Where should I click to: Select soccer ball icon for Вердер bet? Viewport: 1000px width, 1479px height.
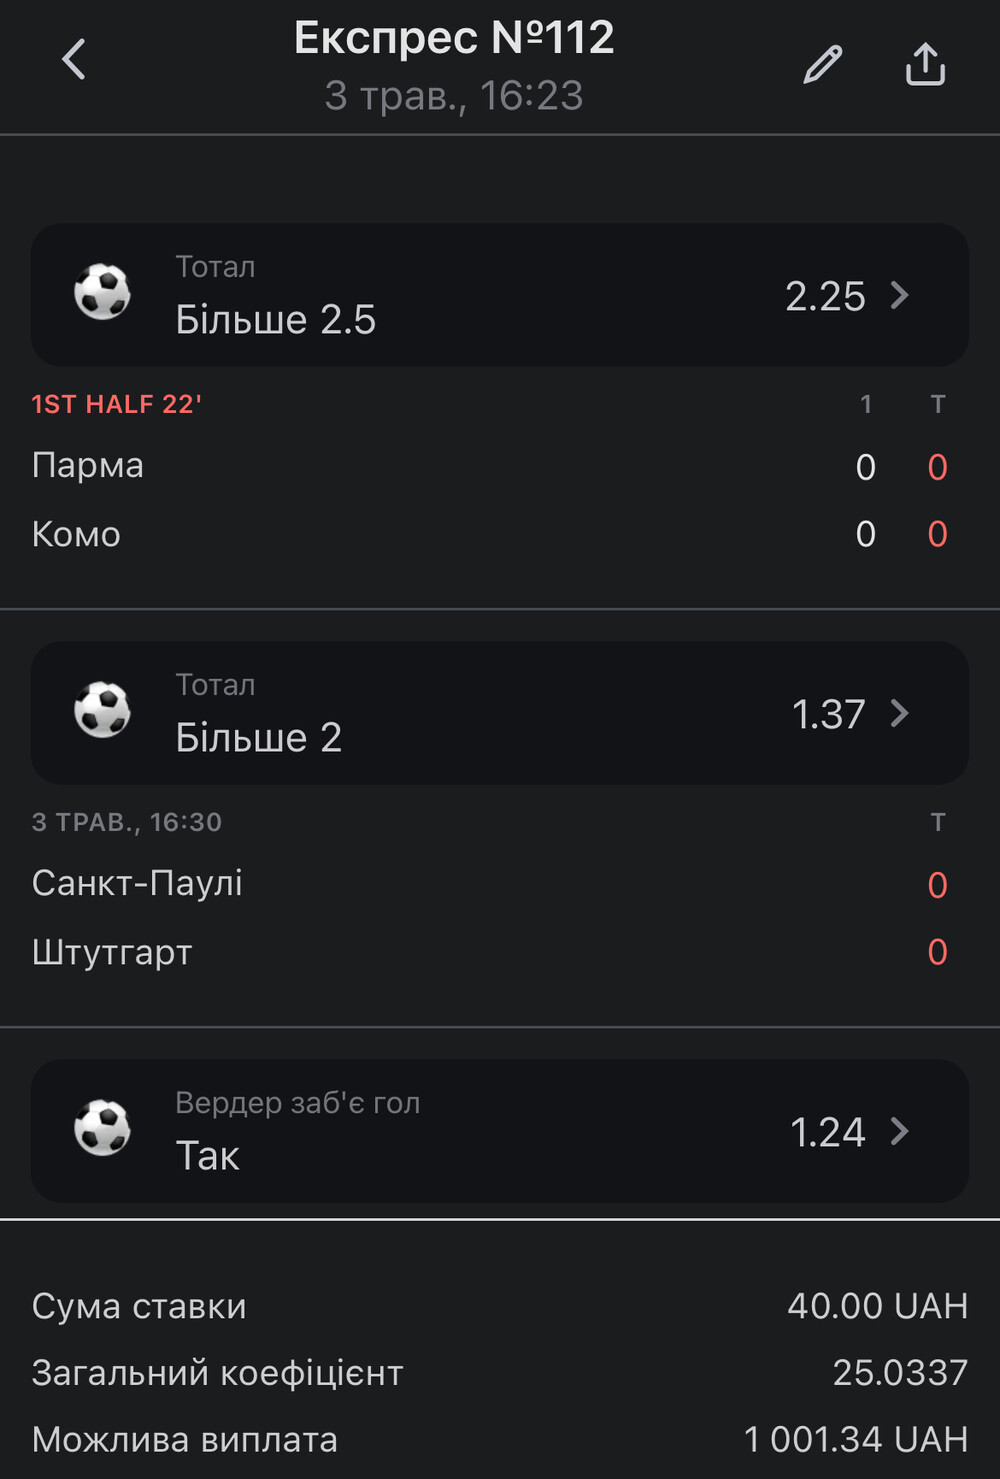pyautogui.click(x=103, y=1128)
